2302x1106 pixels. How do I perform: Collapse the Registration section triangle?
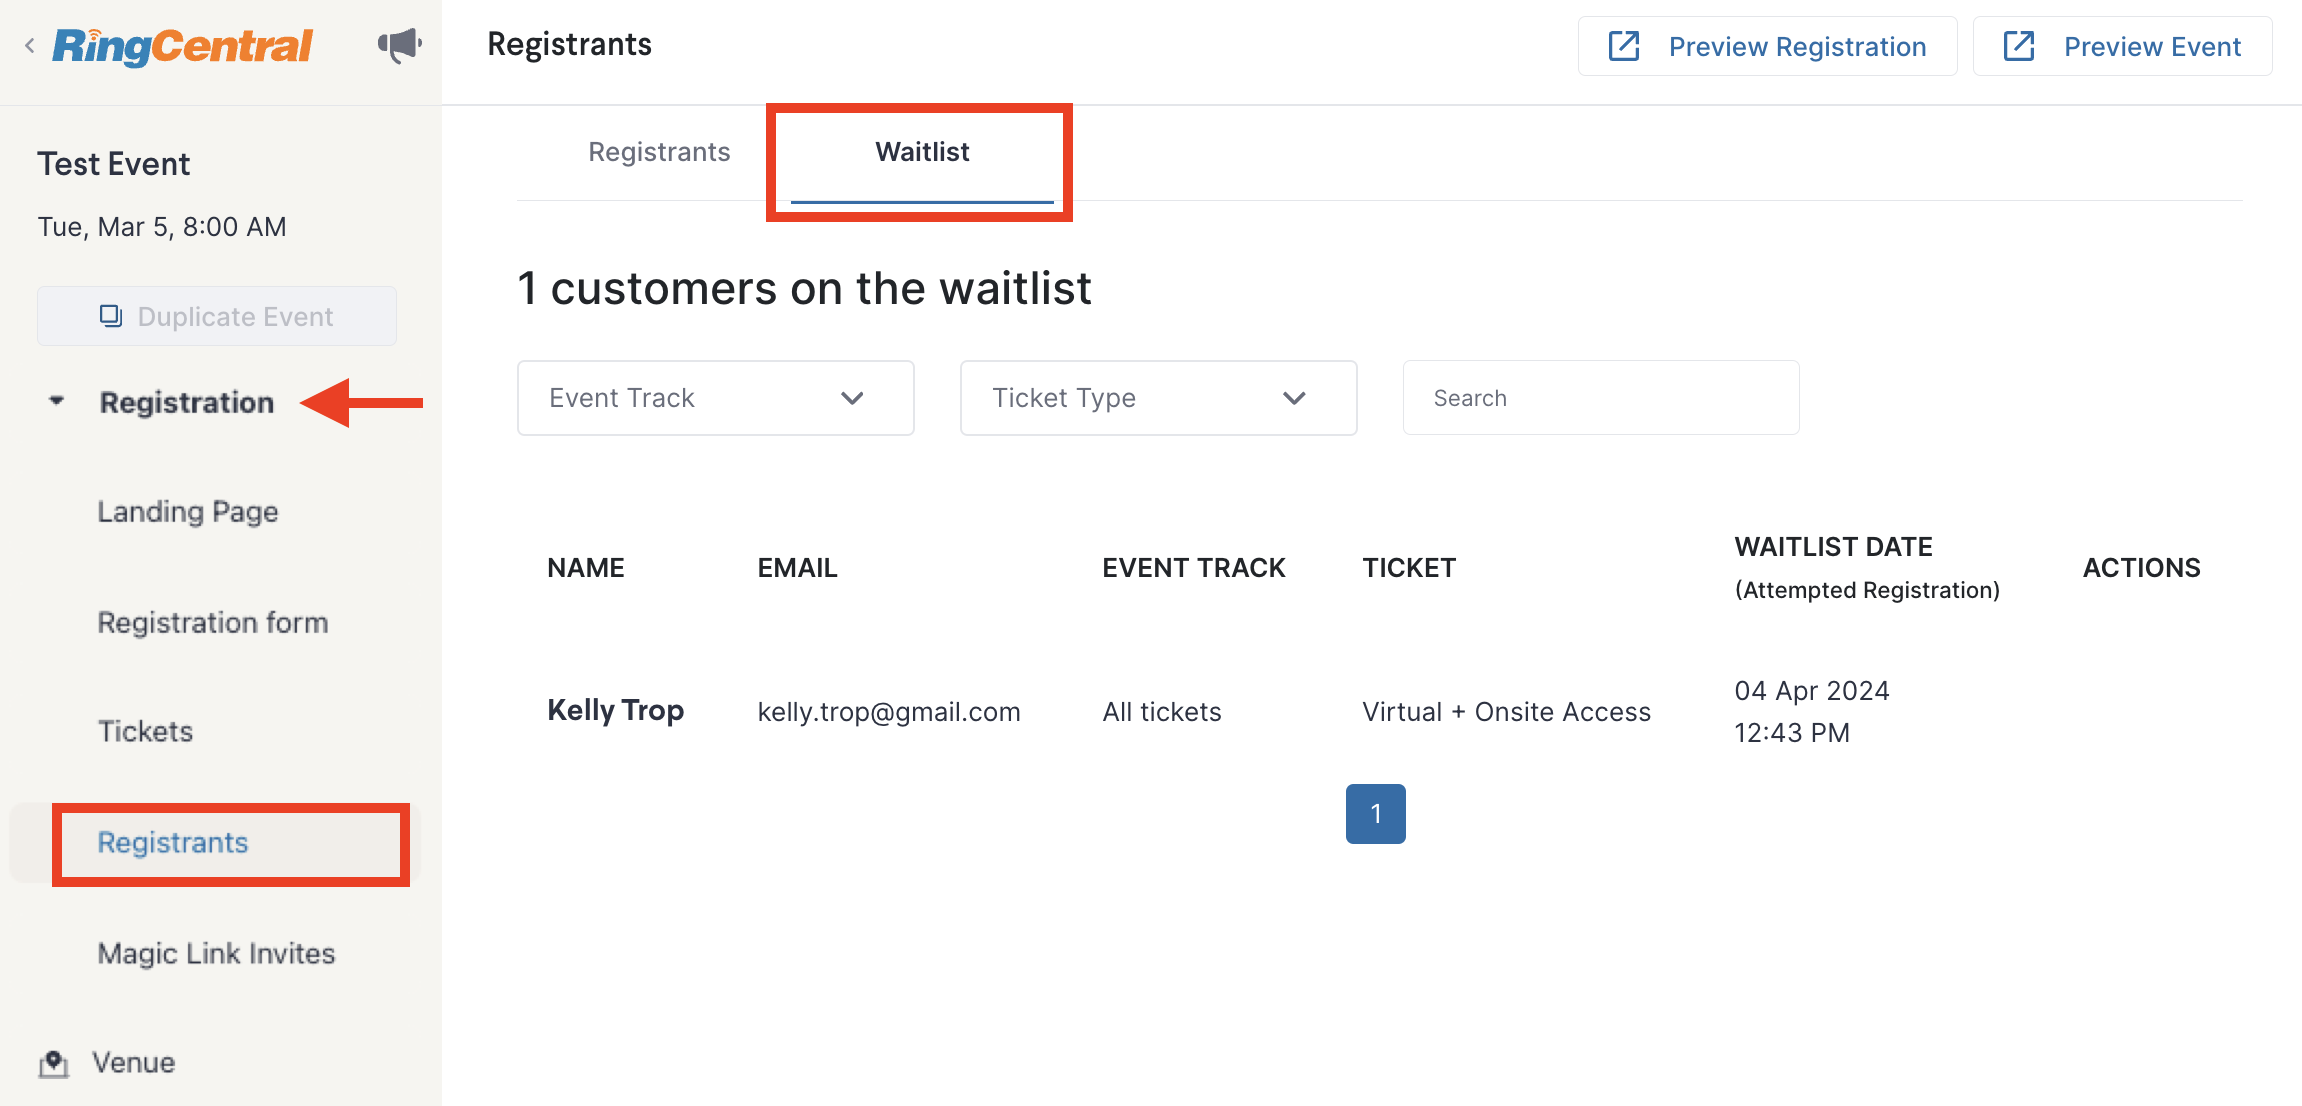57,401
